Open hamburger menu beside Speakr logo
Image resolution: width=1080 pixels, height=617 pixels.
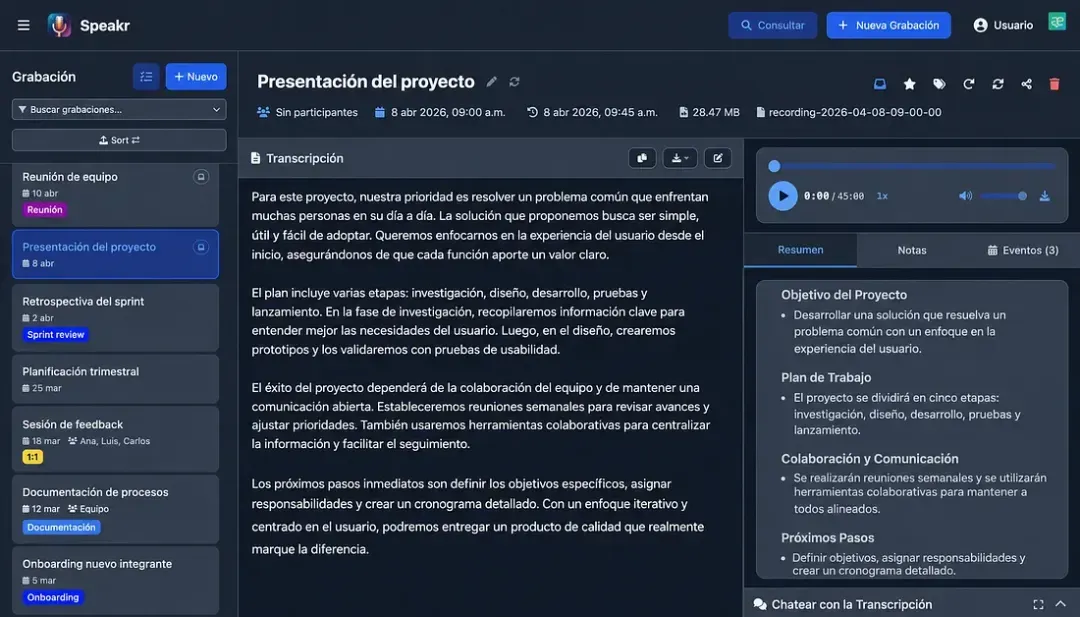click(x=23, y=25)
